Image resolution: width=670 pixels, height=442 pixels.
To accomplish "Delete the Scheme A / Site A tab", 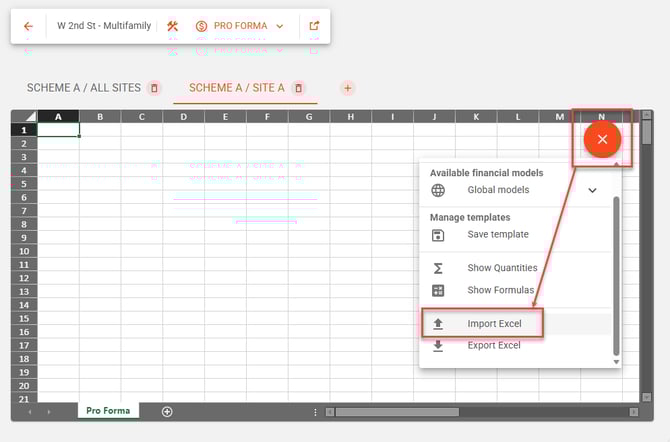I will coord(298,88).
